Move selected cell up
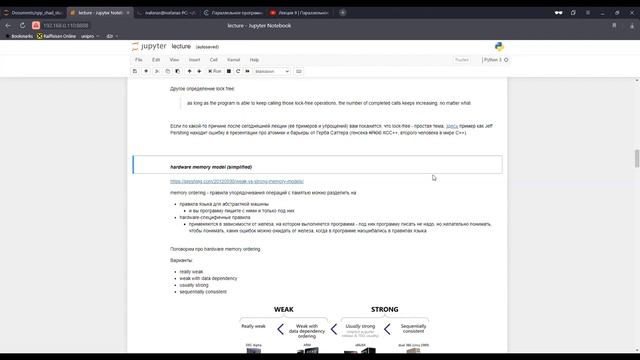 point(189,71)
